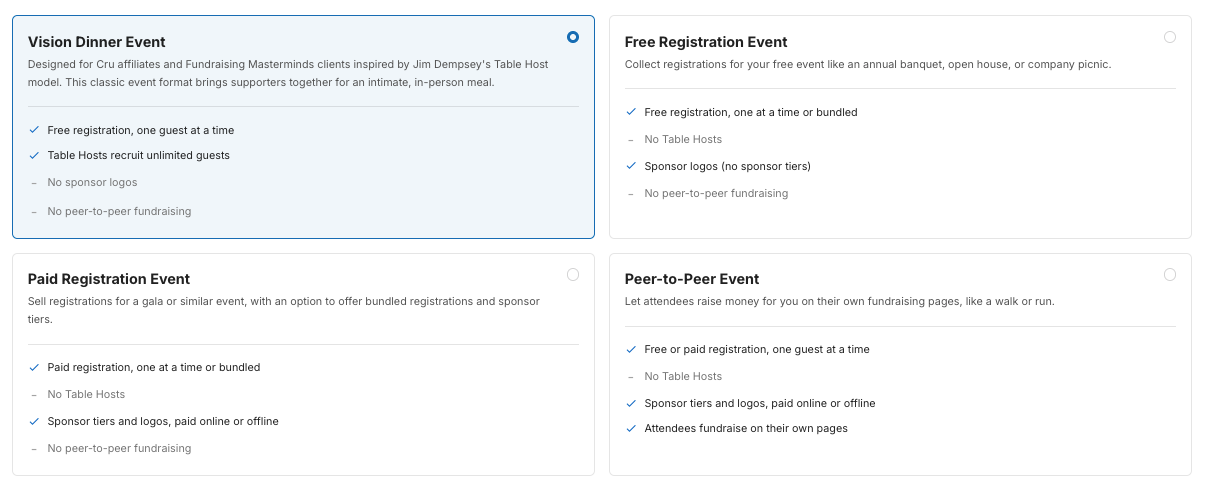Click the Free Registration Event heading

(x=706, y=42)
